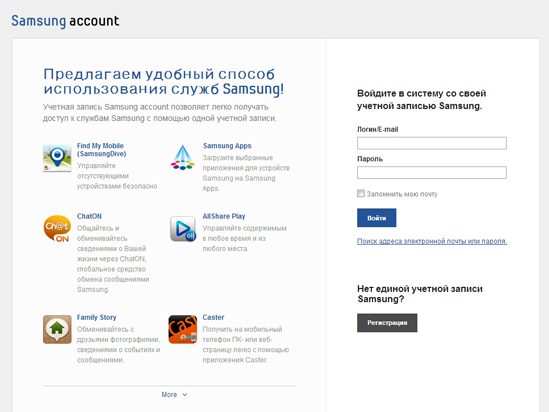549x412 pixels.
Task: Focus the Логин/E-mail input field
Action: 432,143
